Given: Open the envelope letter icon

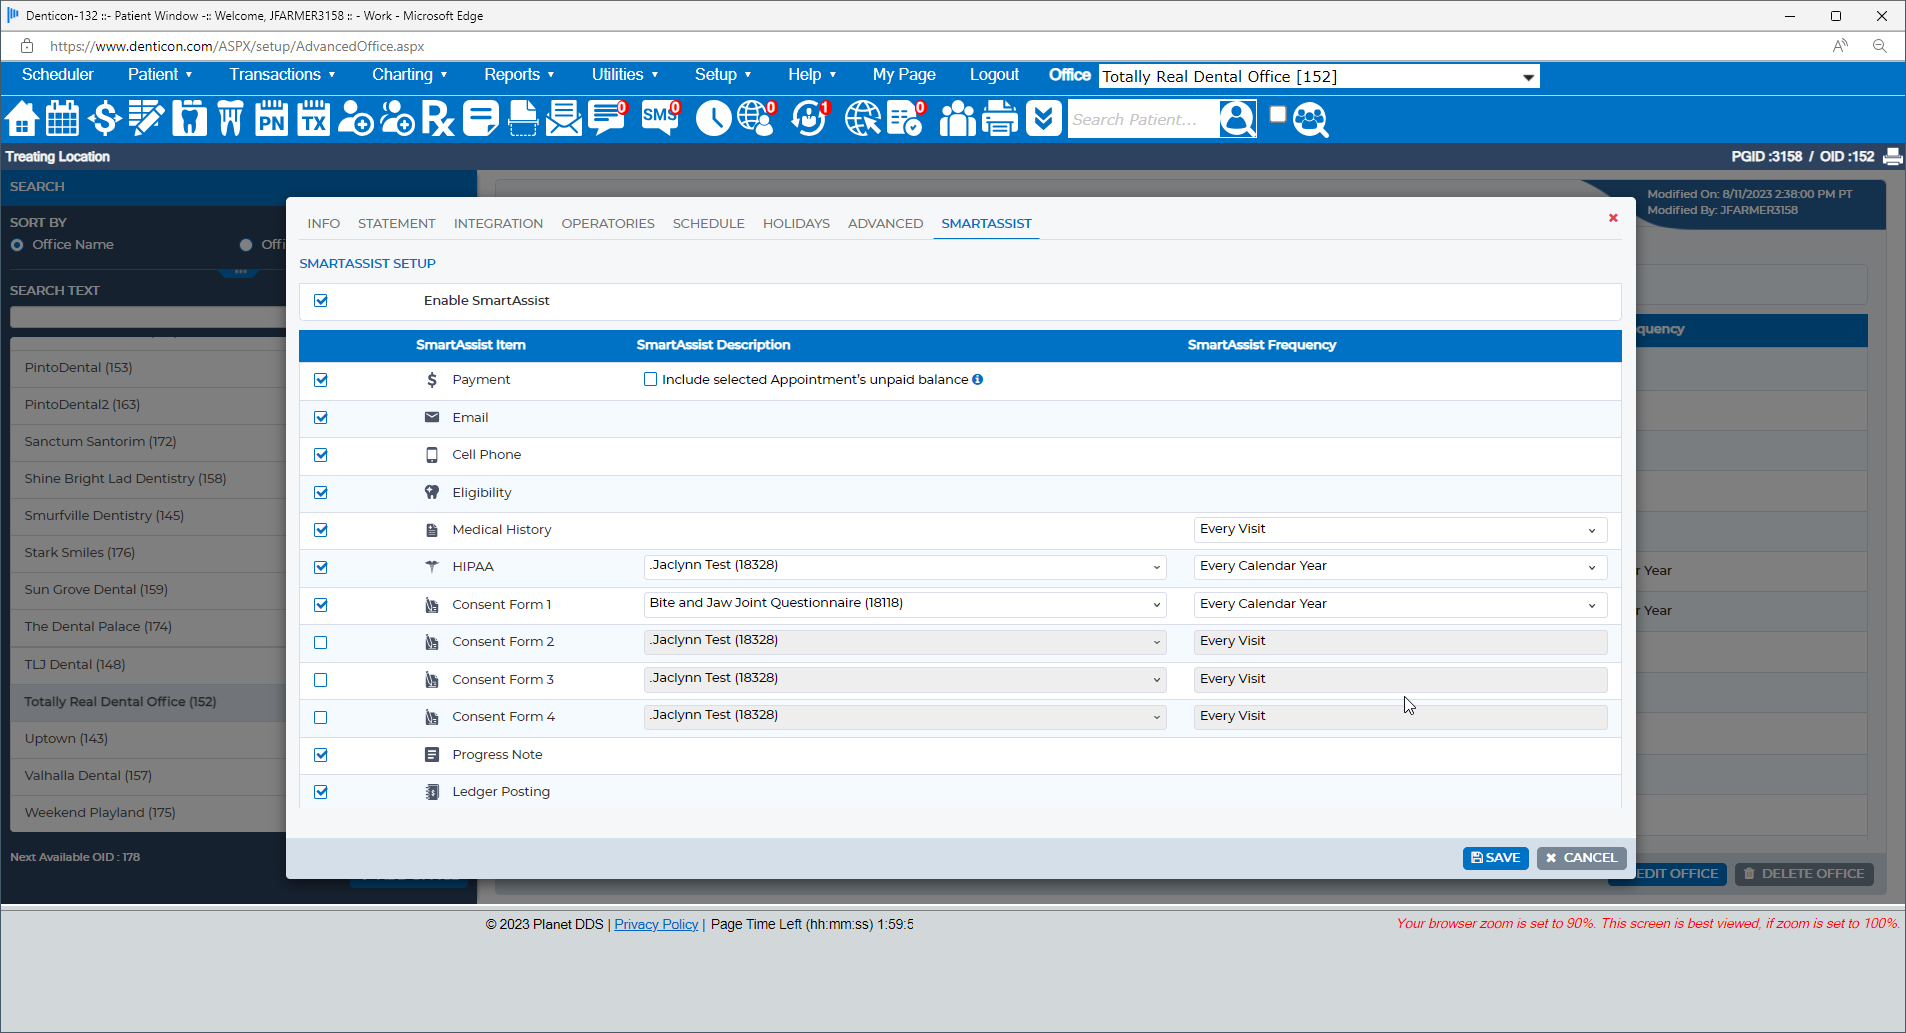Looking at the screenshot, I should pos(564,119).
